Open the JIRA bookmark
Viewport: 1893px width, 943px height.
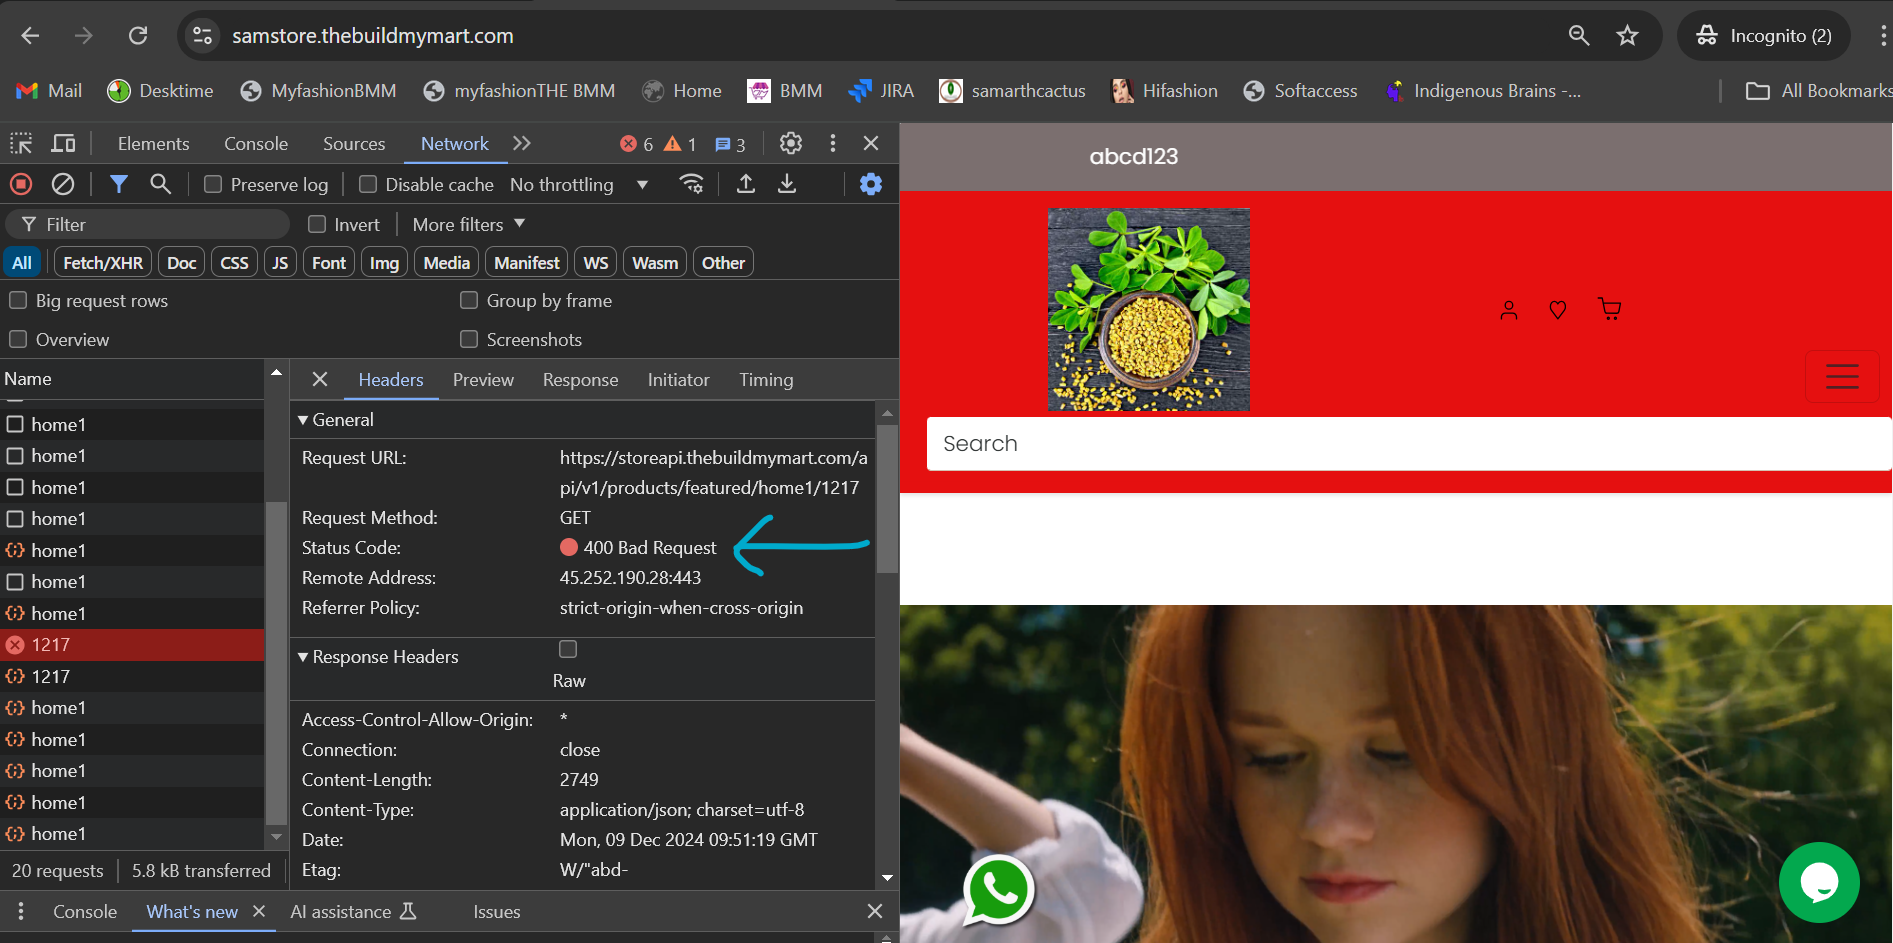pyautogui.click(x=881, y=91)
